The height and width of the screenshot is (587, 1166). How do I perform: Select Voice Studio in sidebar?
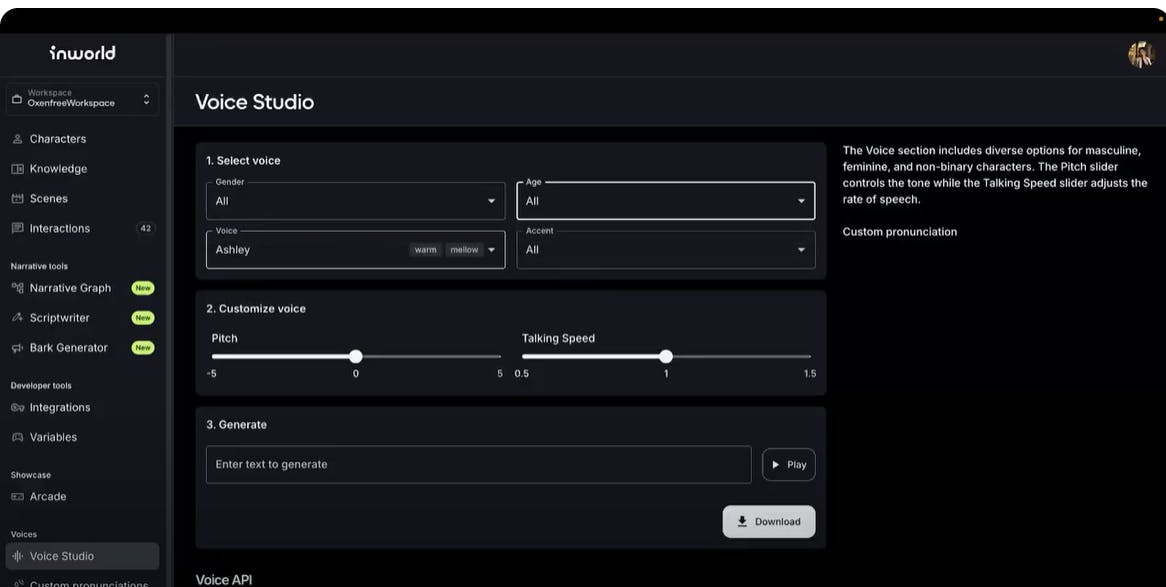[x=82, y=556]
